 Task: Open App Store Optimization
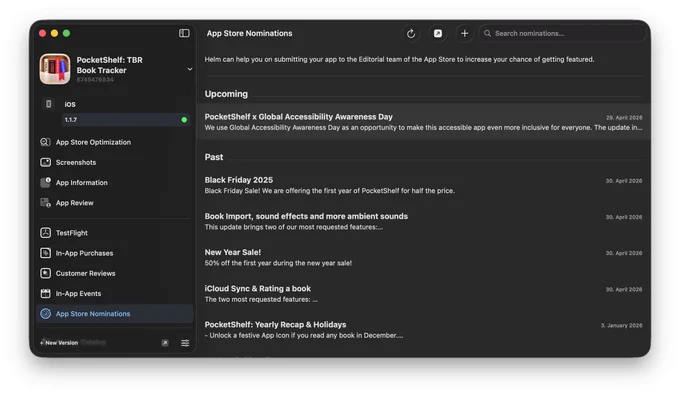point(115,142)
